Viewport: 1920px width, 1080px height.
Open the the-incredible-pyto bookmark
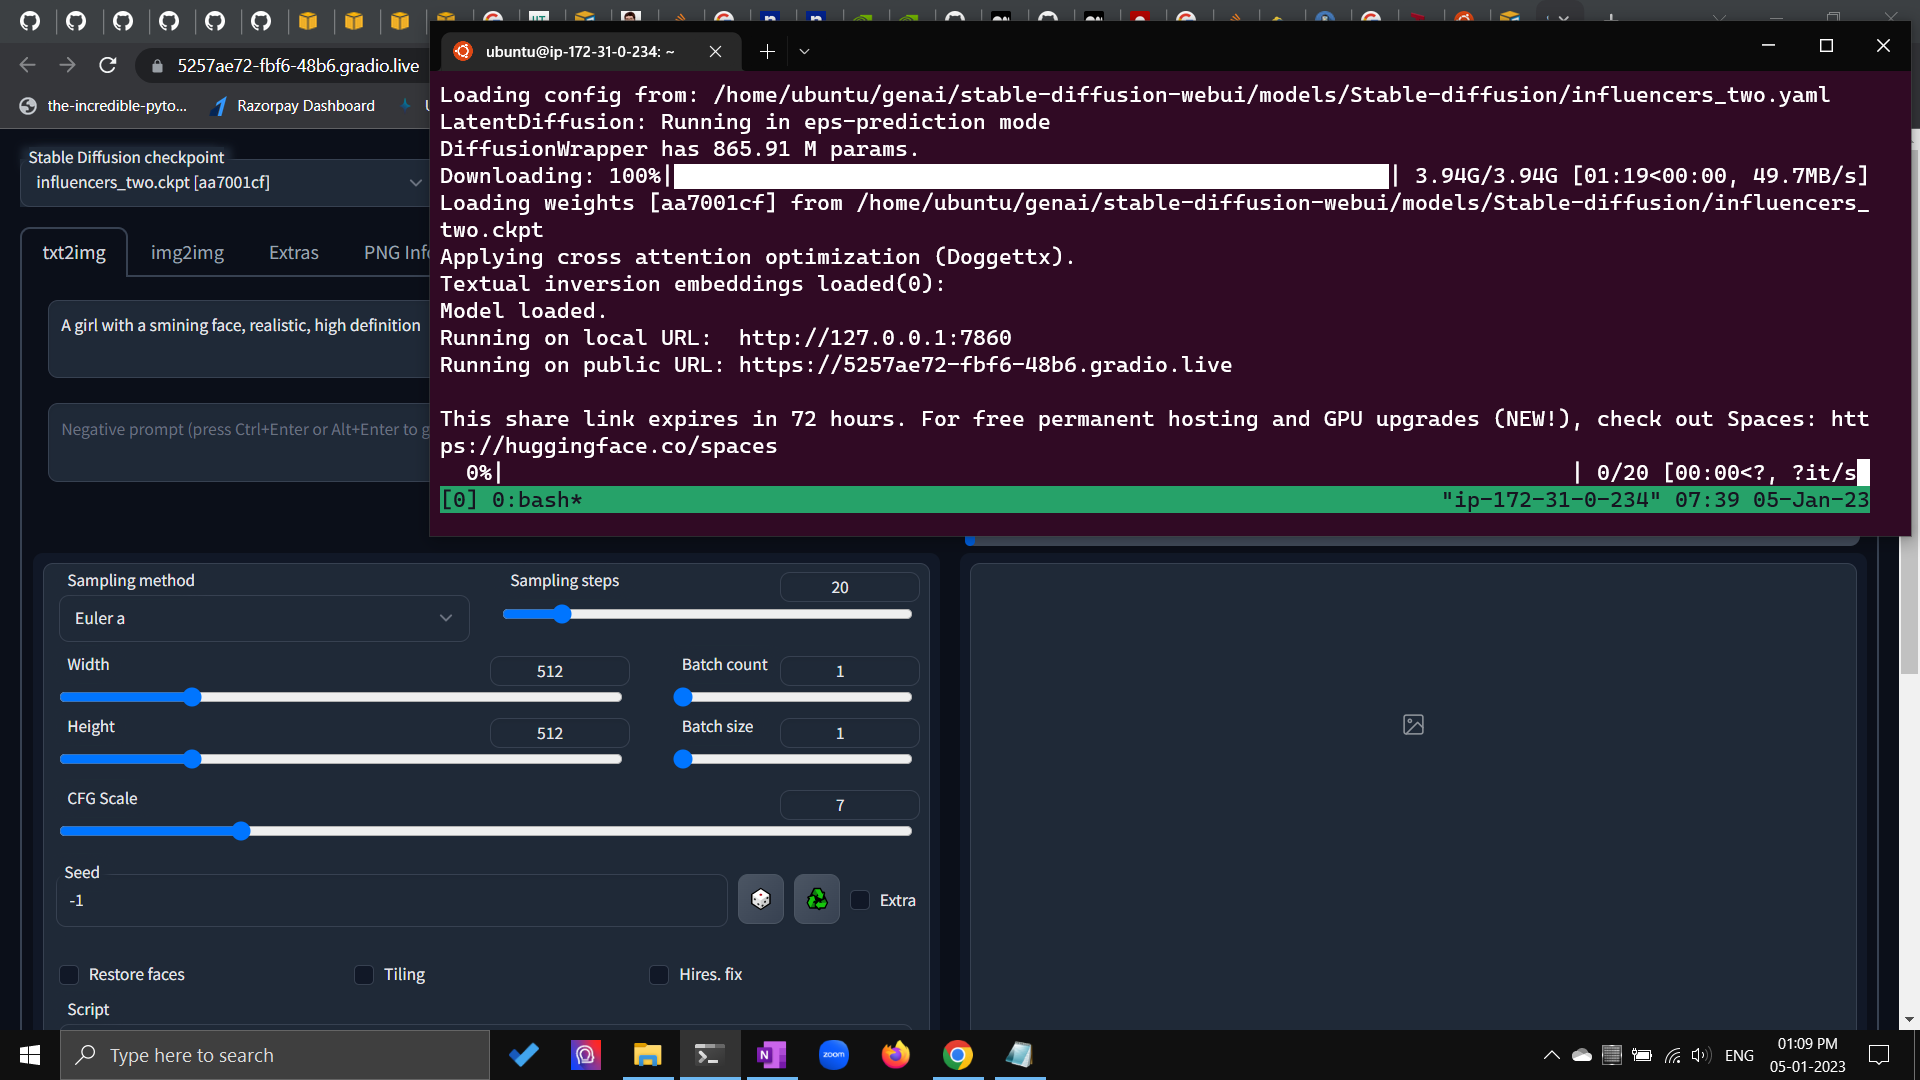tap(104, 106)
